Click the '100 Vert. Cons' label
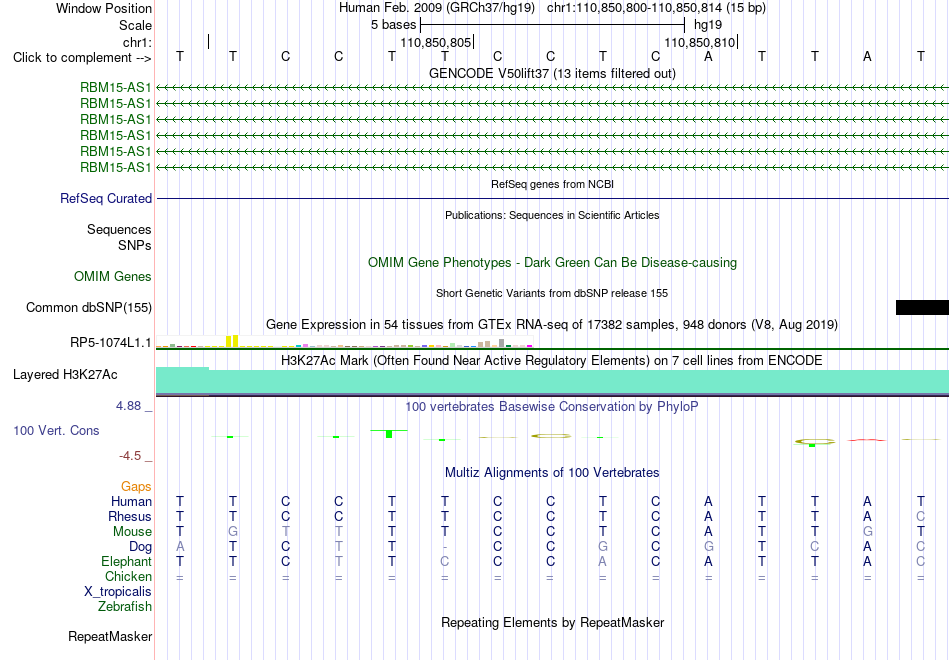Viewport: 950px width, 660px height. (56, 430)
